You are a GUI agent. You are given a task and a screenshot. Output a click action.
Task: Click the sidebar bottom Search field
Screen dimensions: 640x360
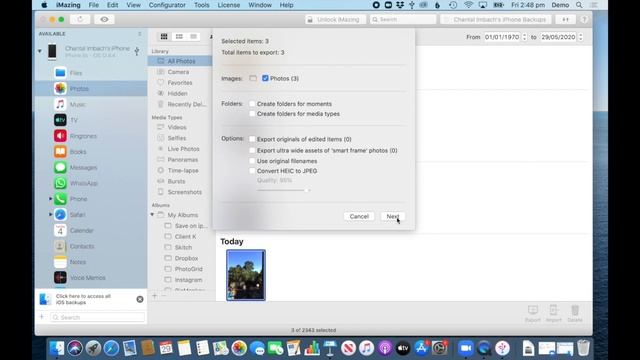tap(98, 317)
